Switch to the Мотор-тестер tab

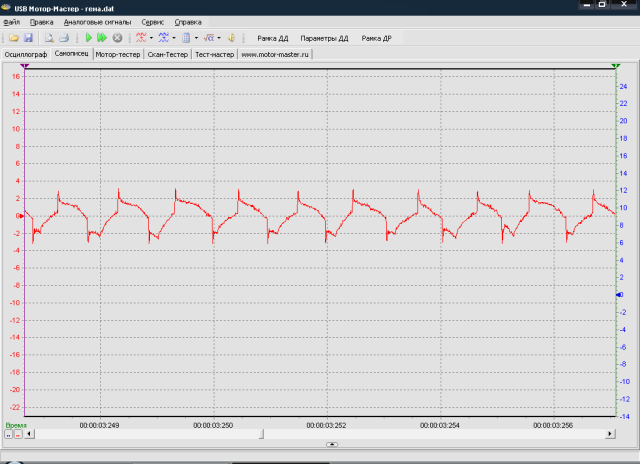[118, 54]
